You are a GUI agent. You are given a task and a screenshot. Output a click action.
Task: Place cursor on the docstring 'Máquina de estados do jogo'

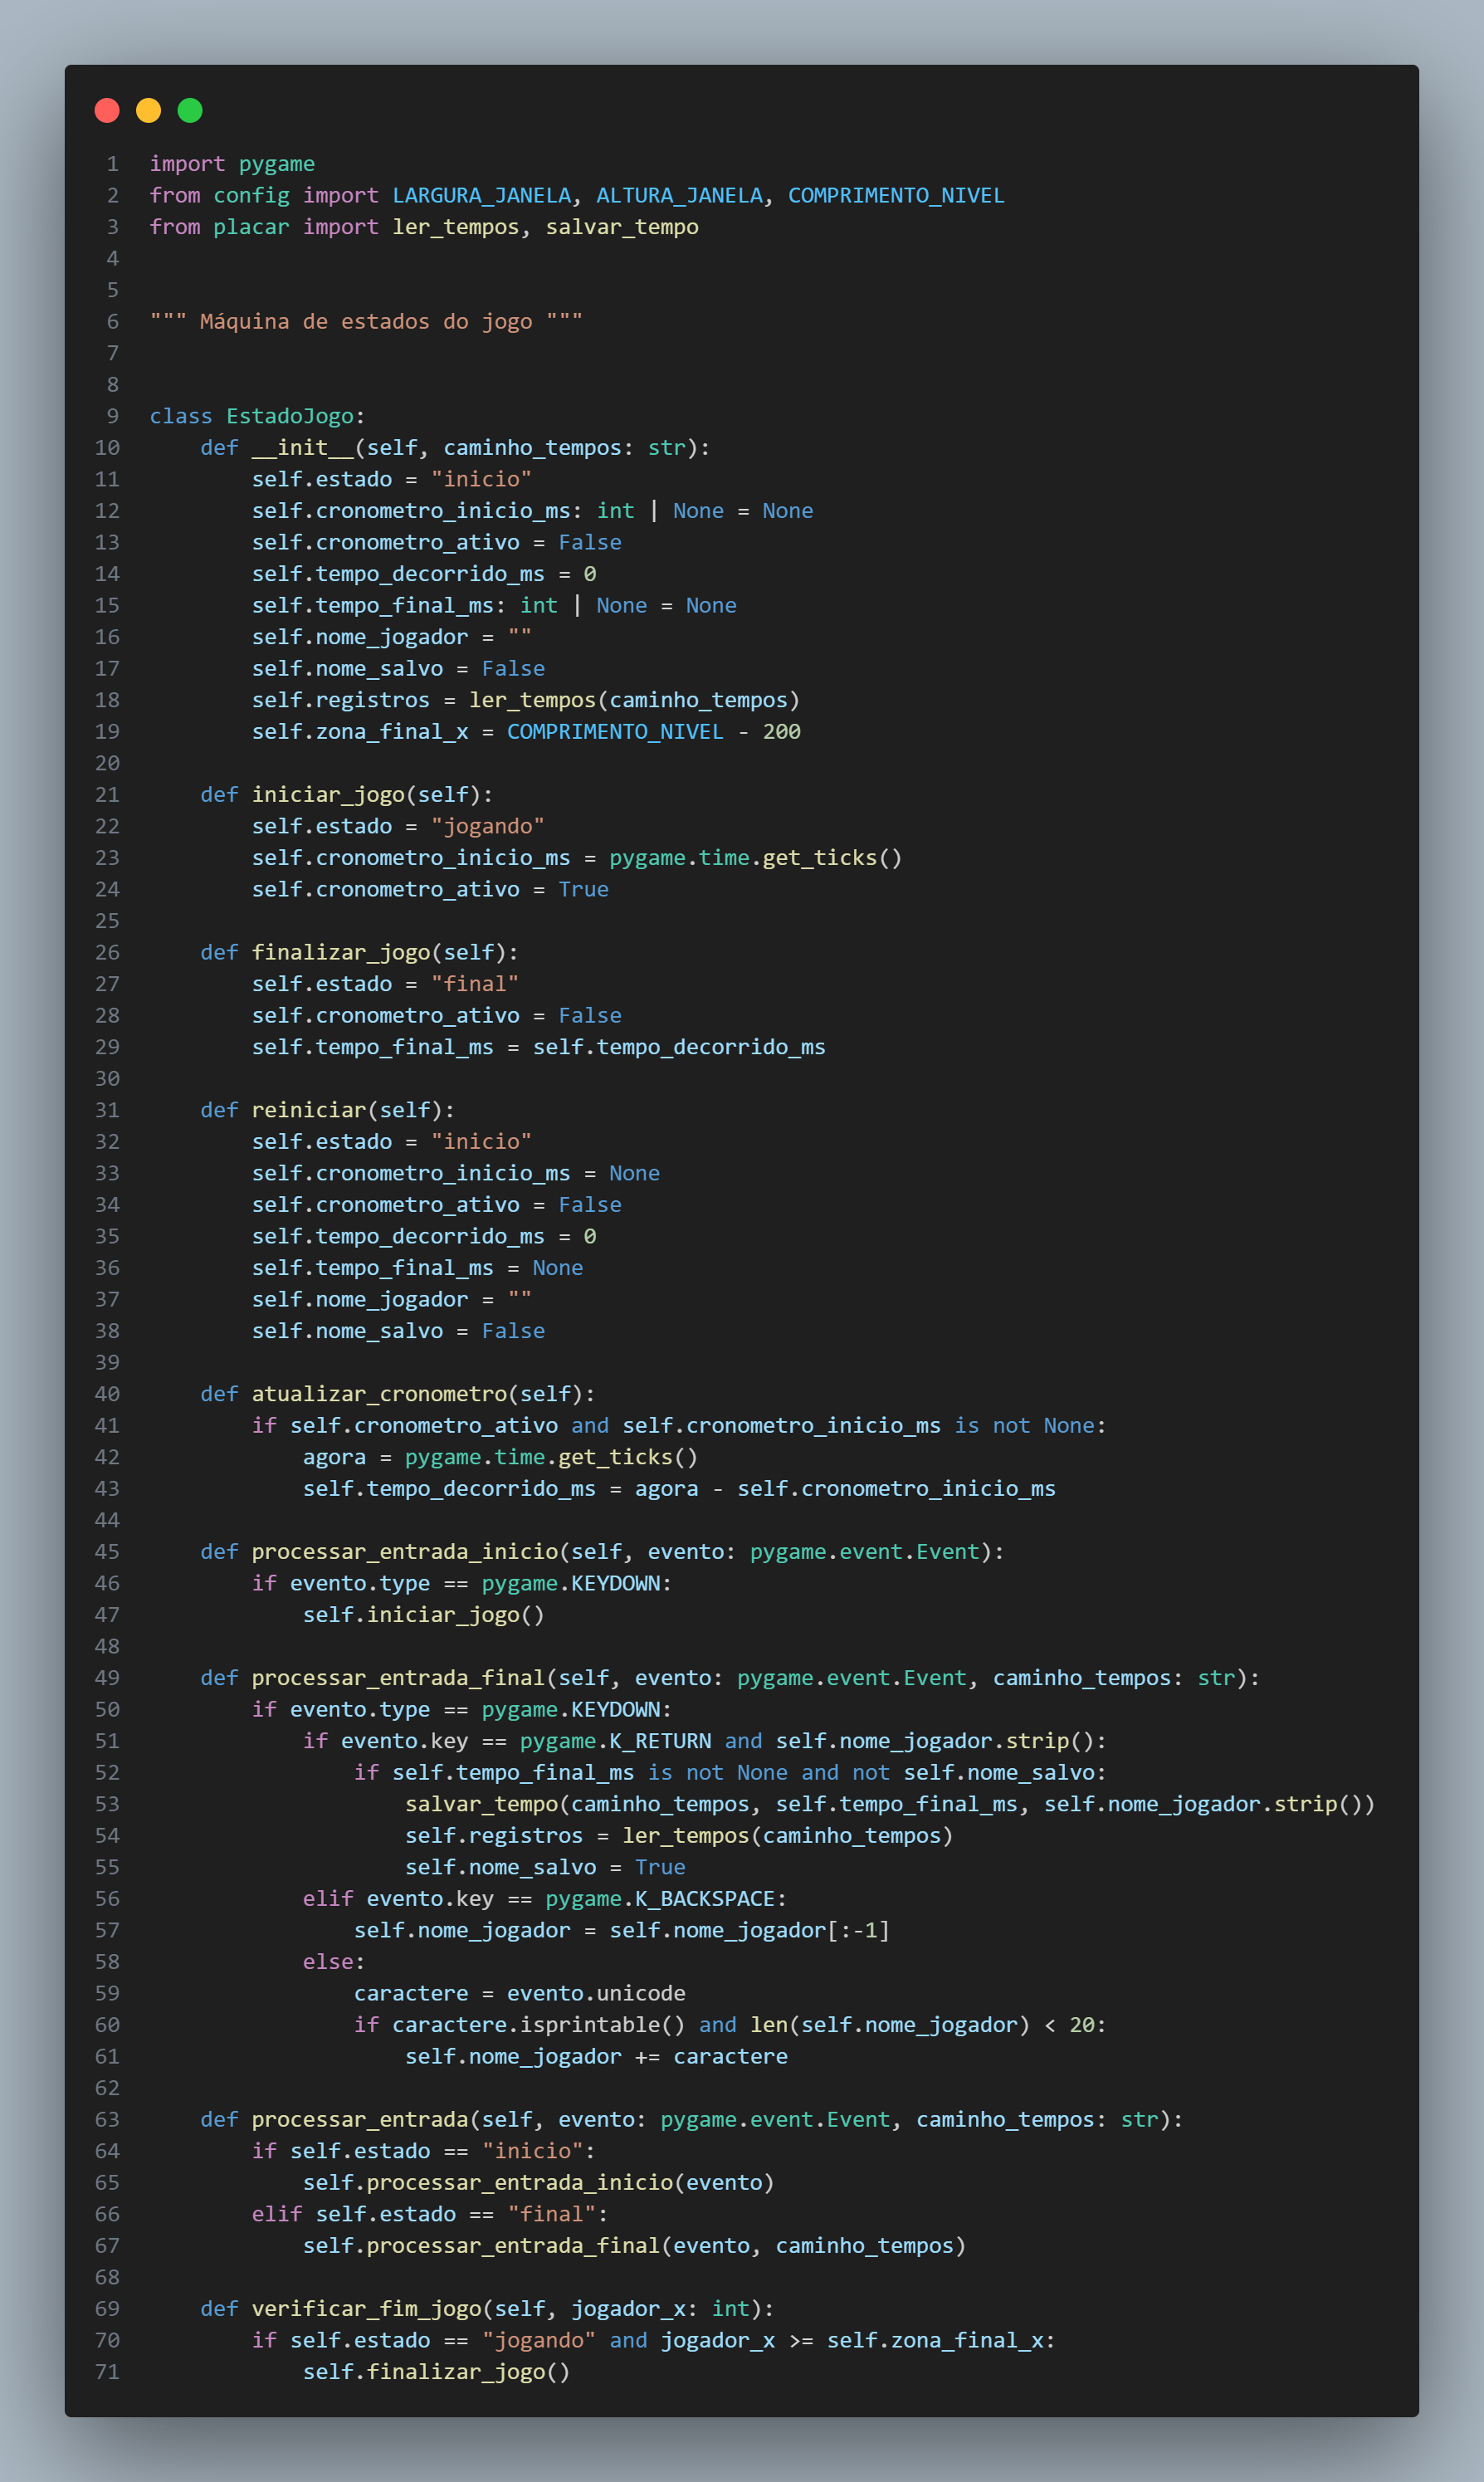[365, 321]
